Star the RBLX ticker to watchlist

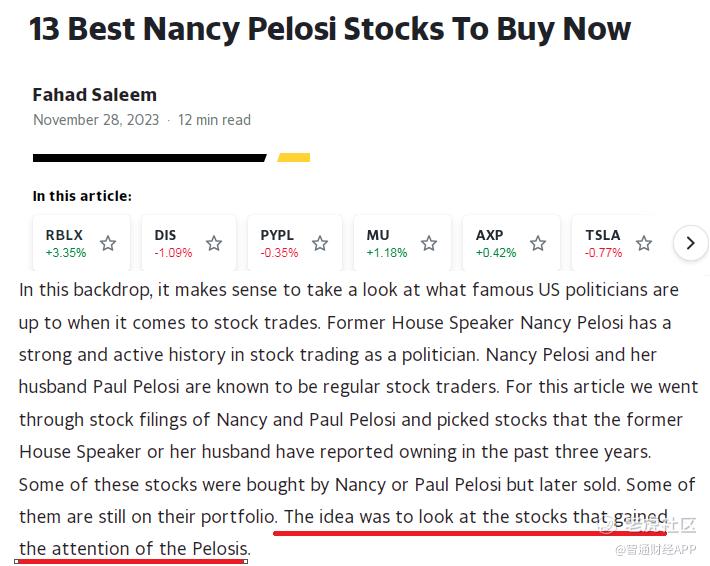(x=108, y=243)
